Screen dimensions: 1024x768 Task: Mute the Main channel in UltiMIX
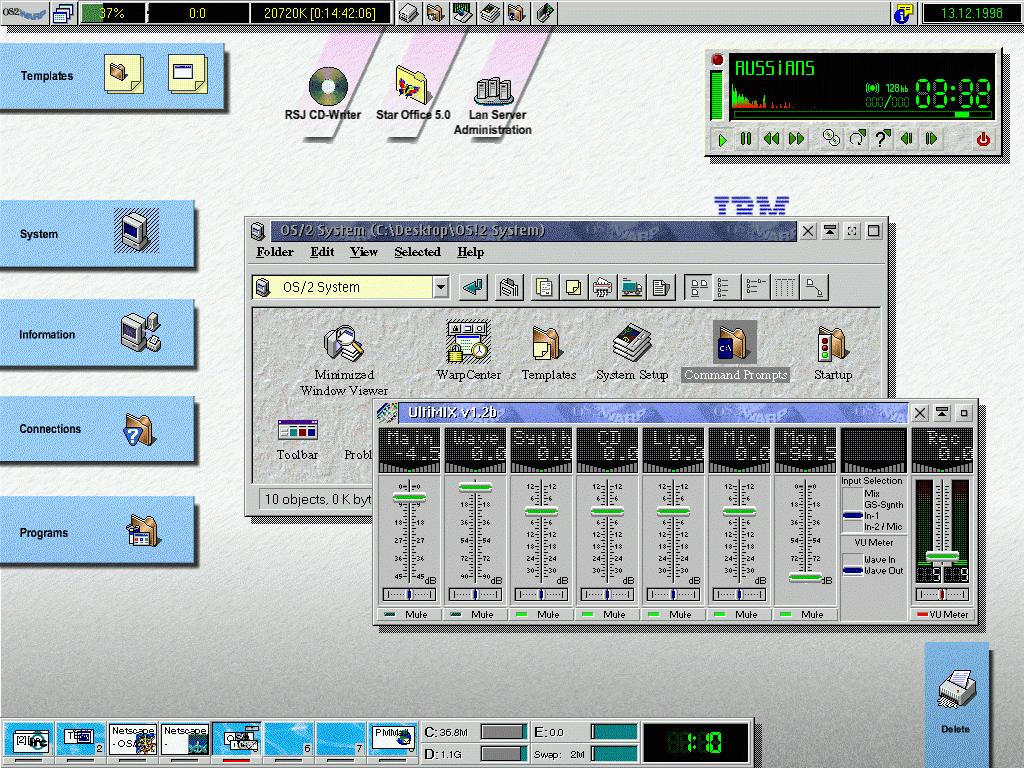click(409, 614)
